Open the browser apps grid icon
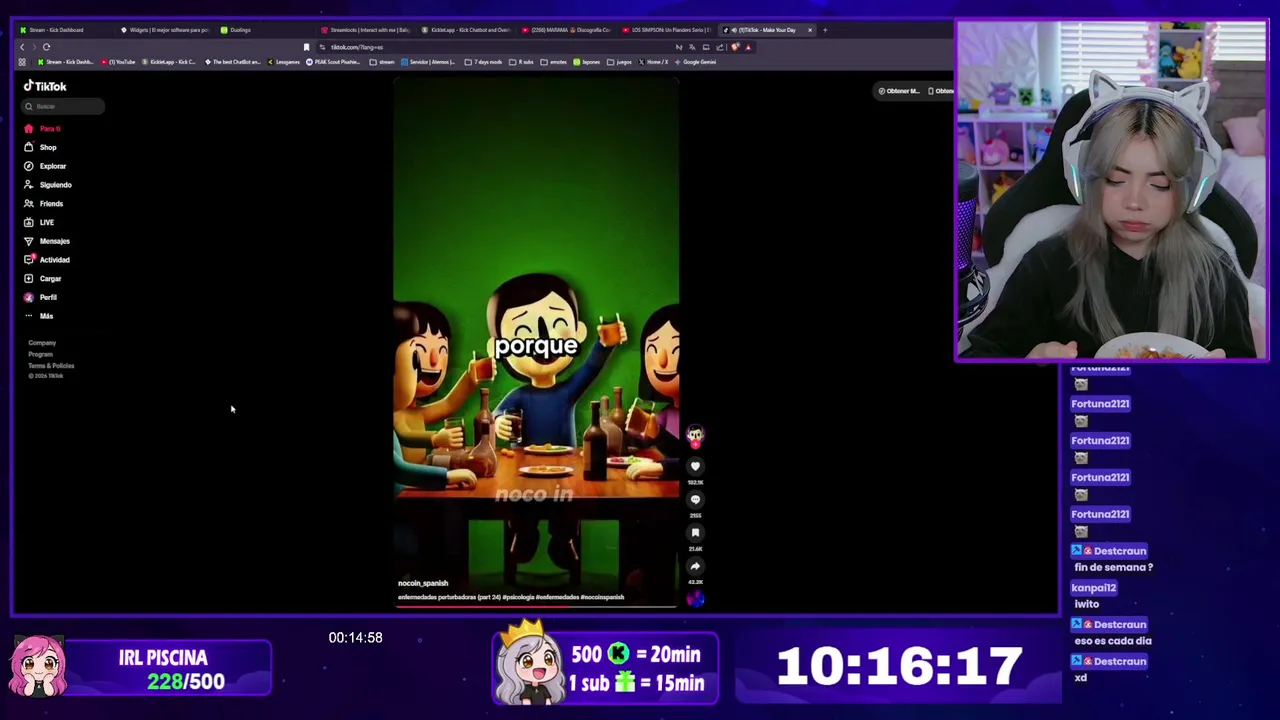The height and width of the screenshot is (720, 1280). [x=22, y=62]
